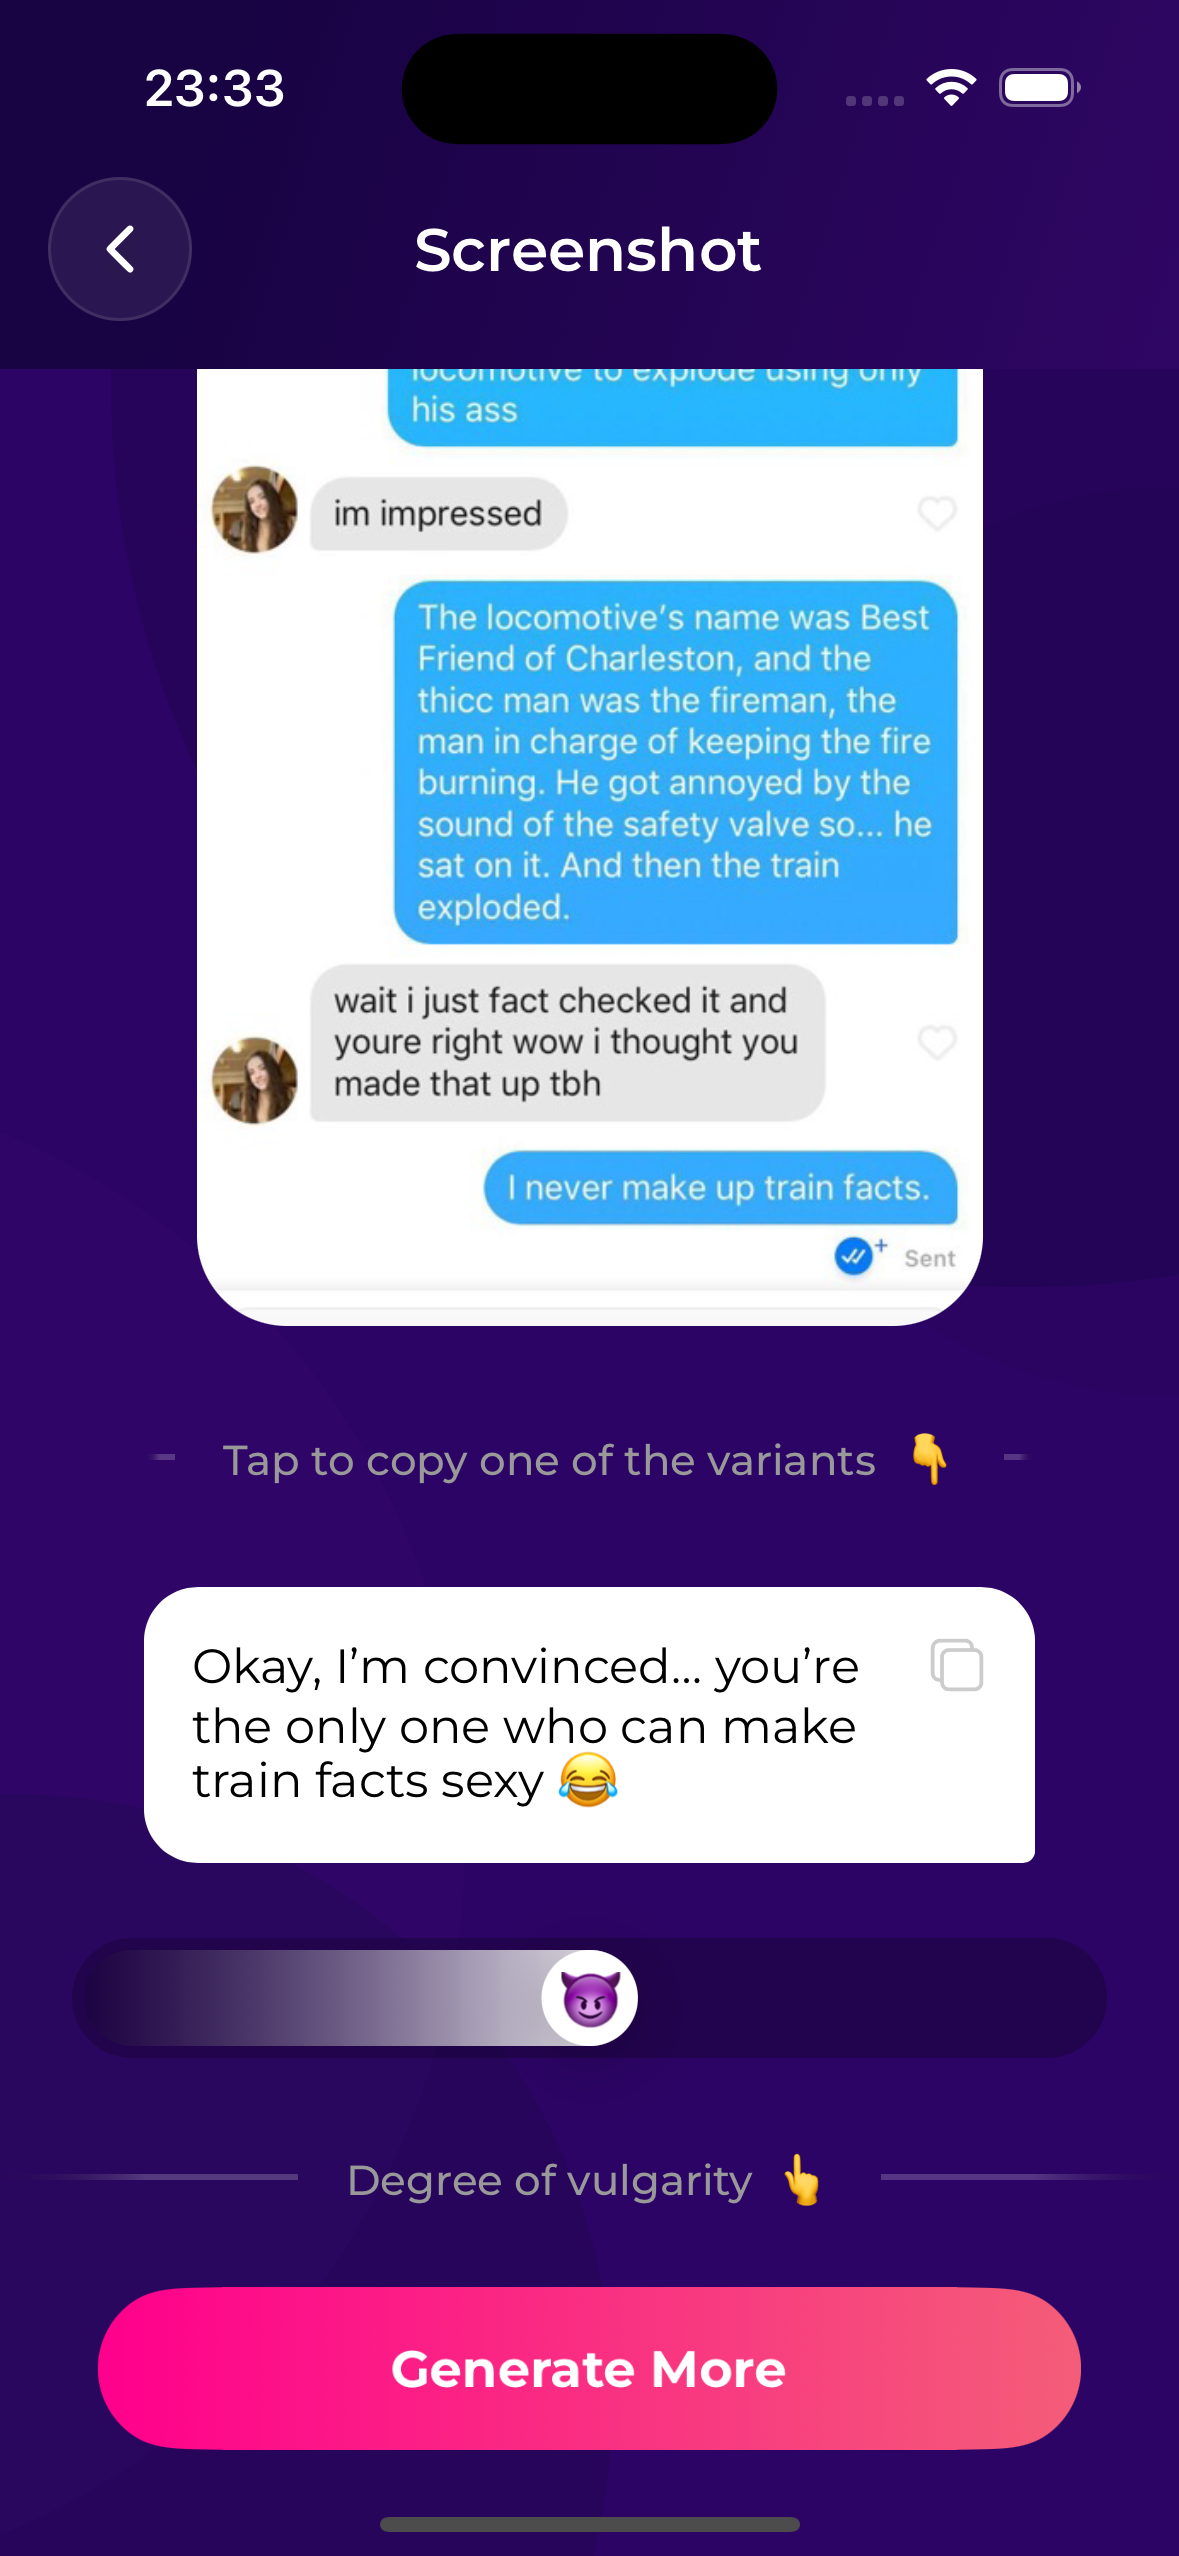Tap the 'Degree of vulgarity' label
Image resolution: width=1179 pixels, height=2556 pixels.
[x=549, y=2181]
